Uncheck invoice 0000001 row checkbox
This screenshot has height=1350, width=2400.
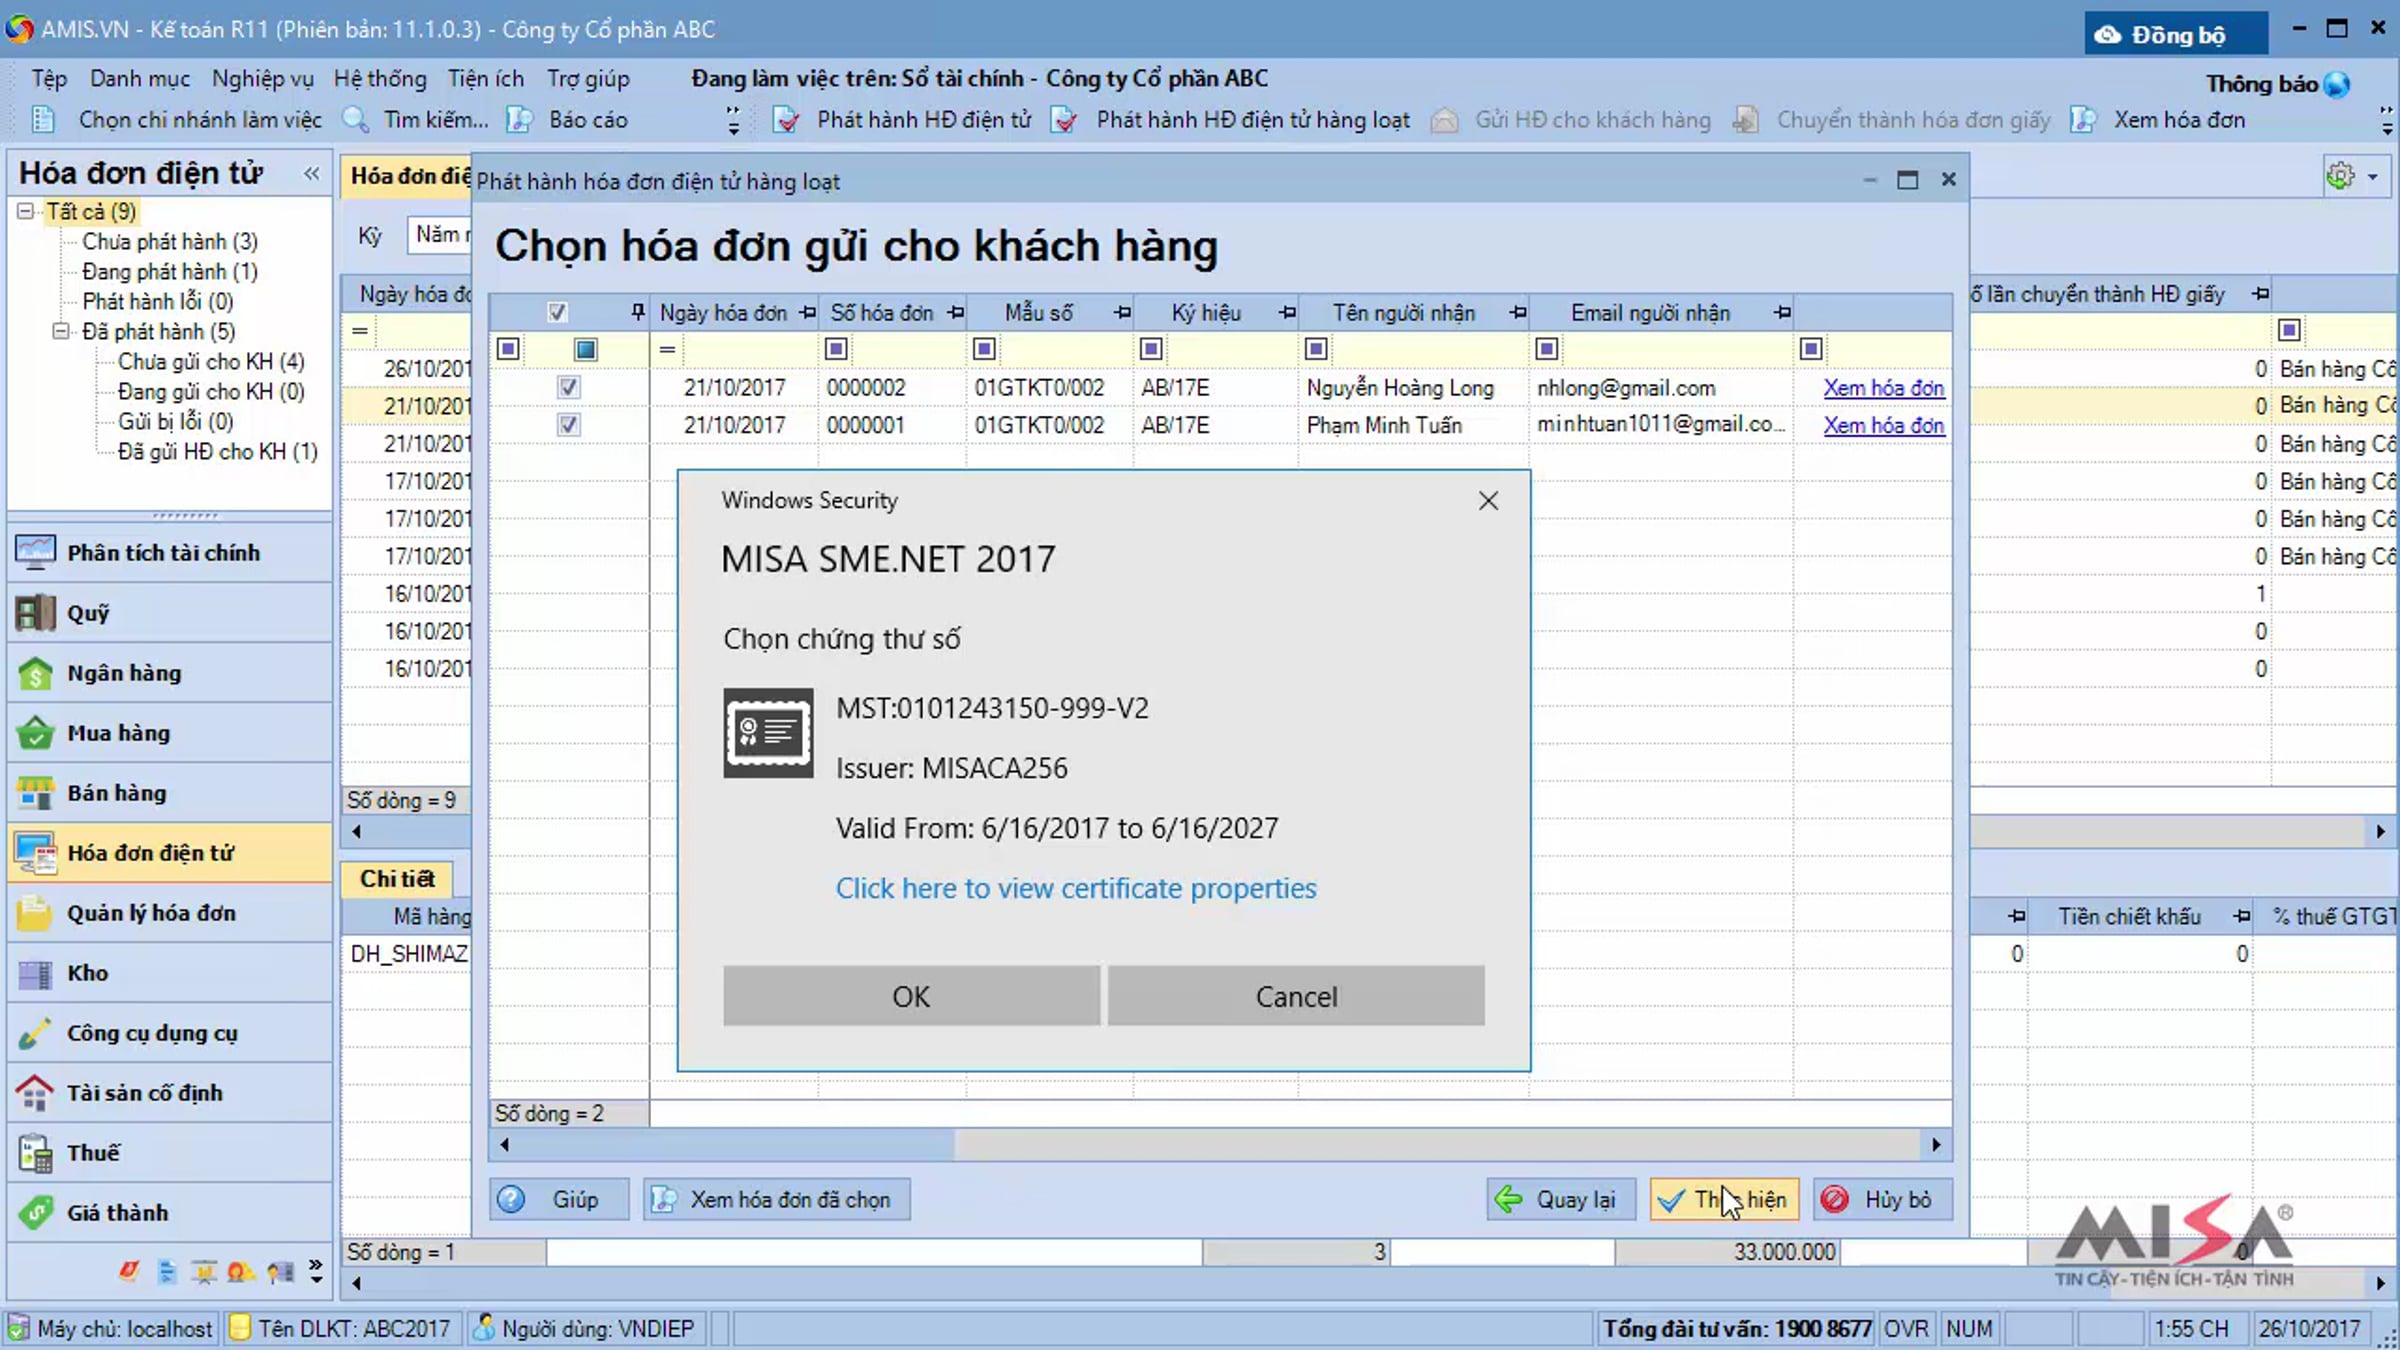[x=568, y=425]
